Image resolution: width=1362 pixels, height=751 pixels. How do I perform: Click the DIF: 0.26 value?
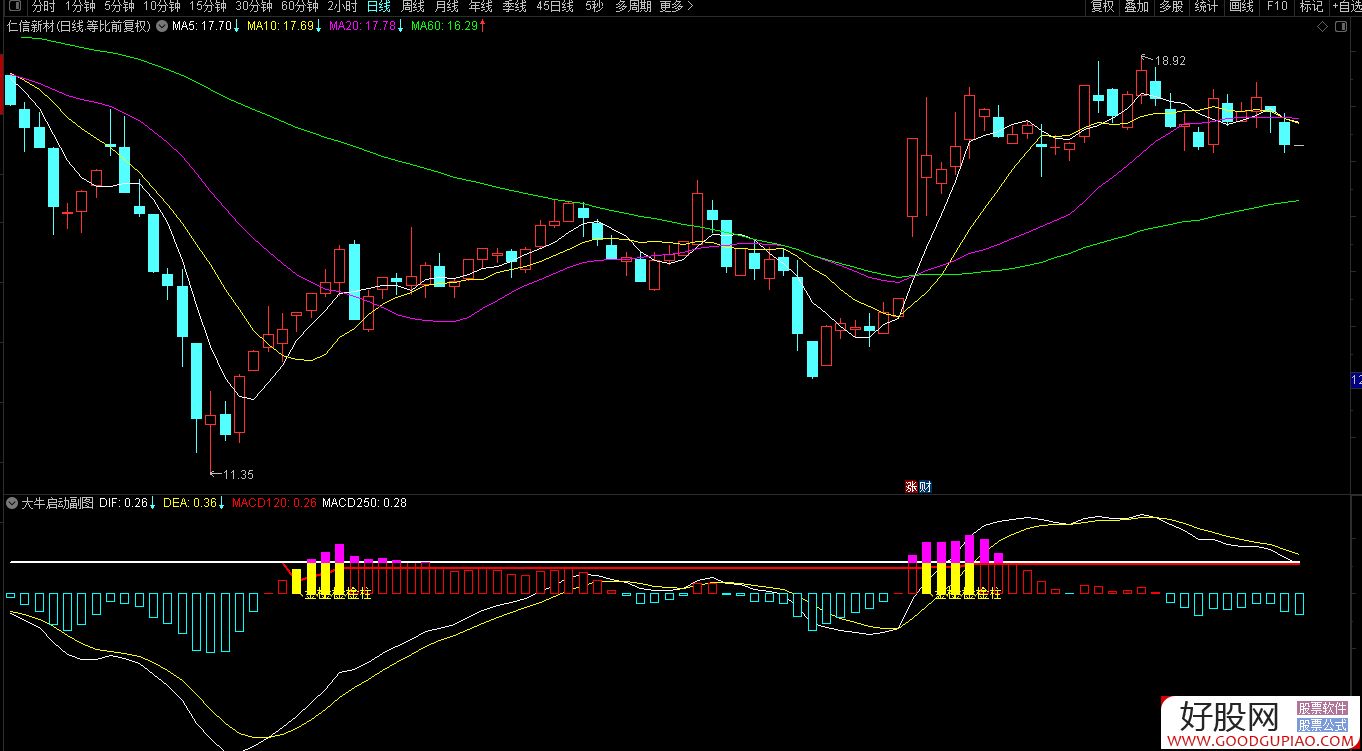pos(123,503)
